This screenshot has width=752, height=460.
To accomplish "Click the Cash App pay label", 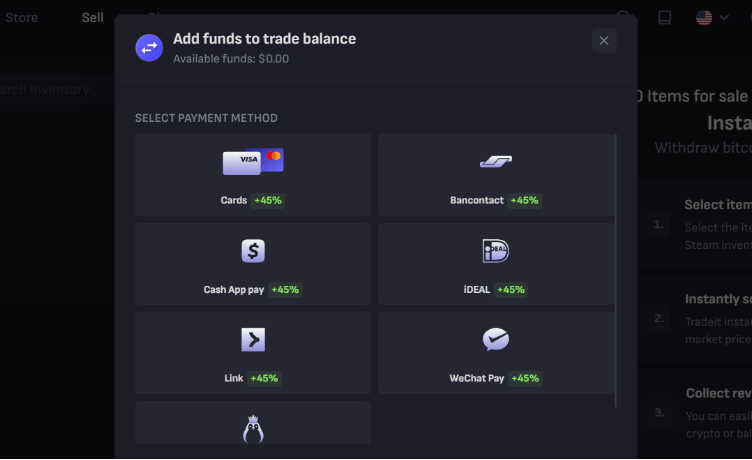I will pos(234,290).
